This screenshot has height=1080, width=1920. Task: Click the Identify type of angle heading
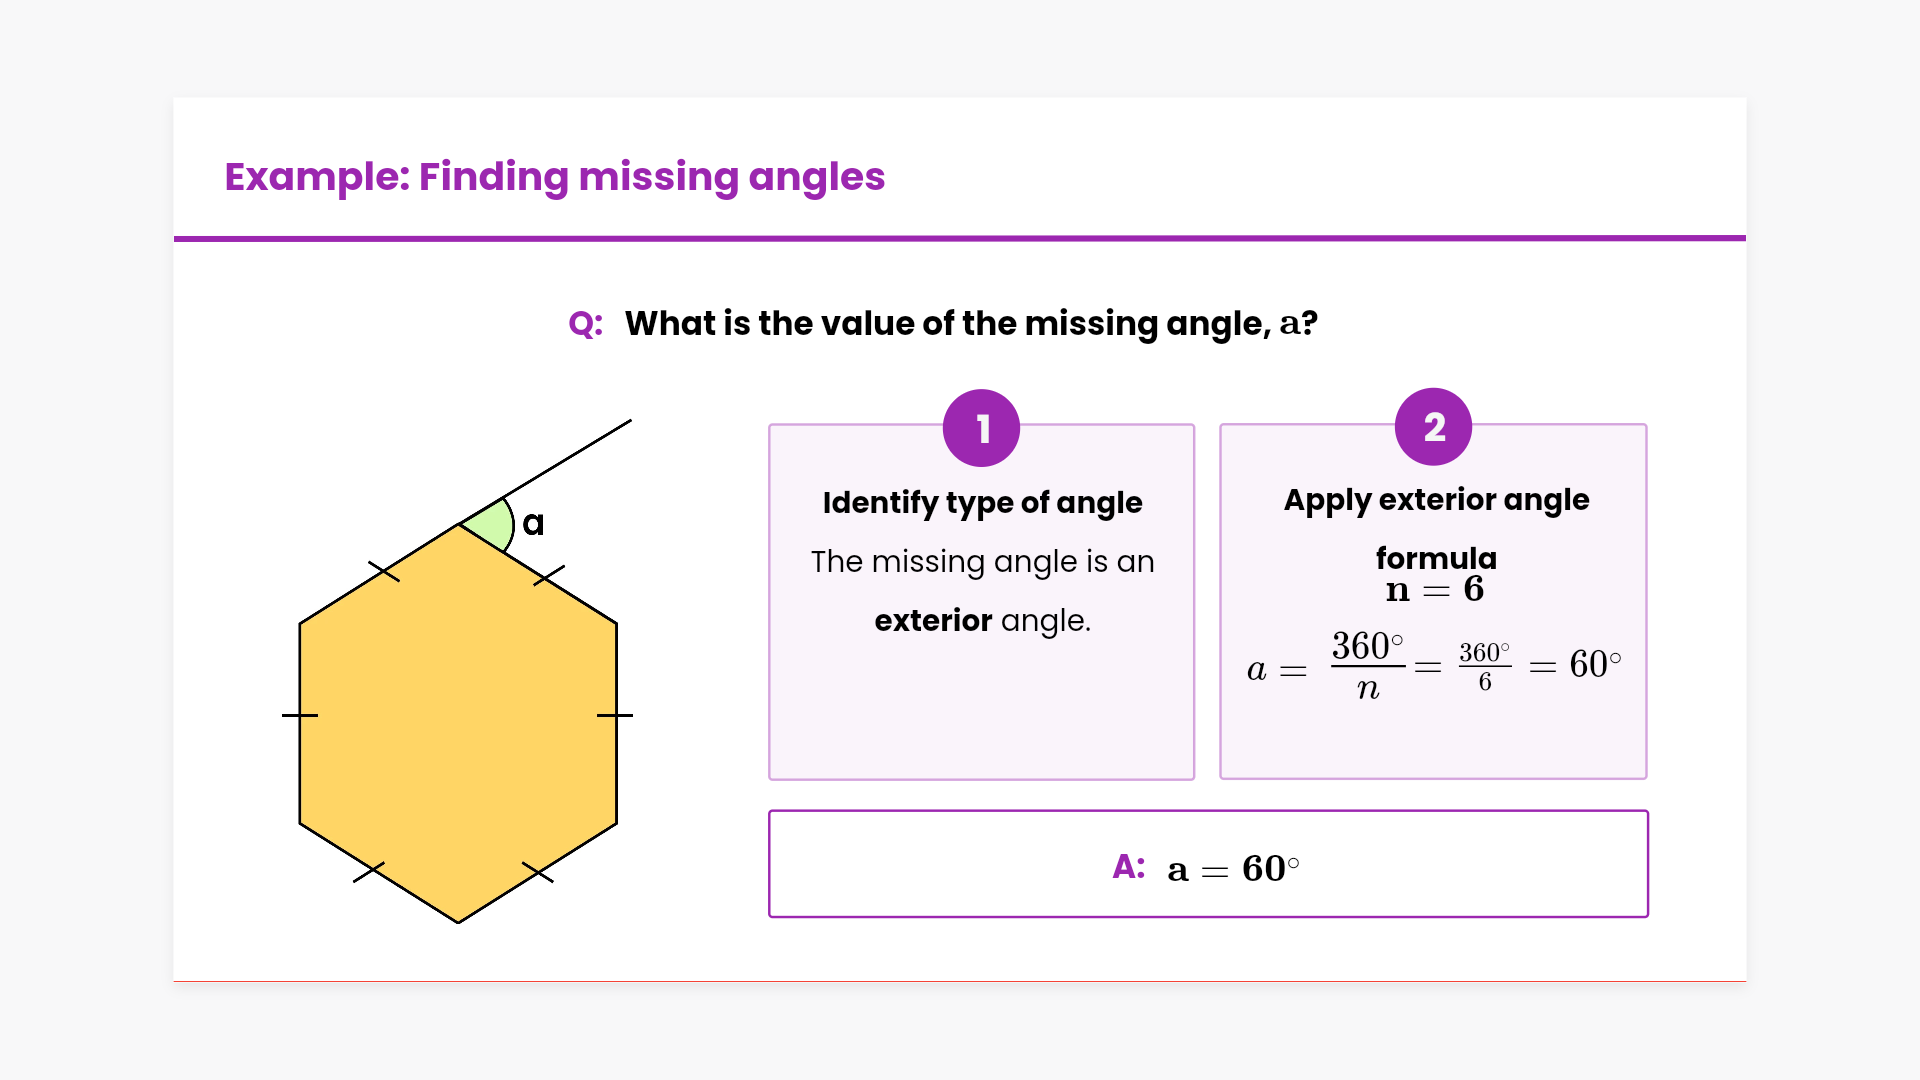[x=982, y=502]
